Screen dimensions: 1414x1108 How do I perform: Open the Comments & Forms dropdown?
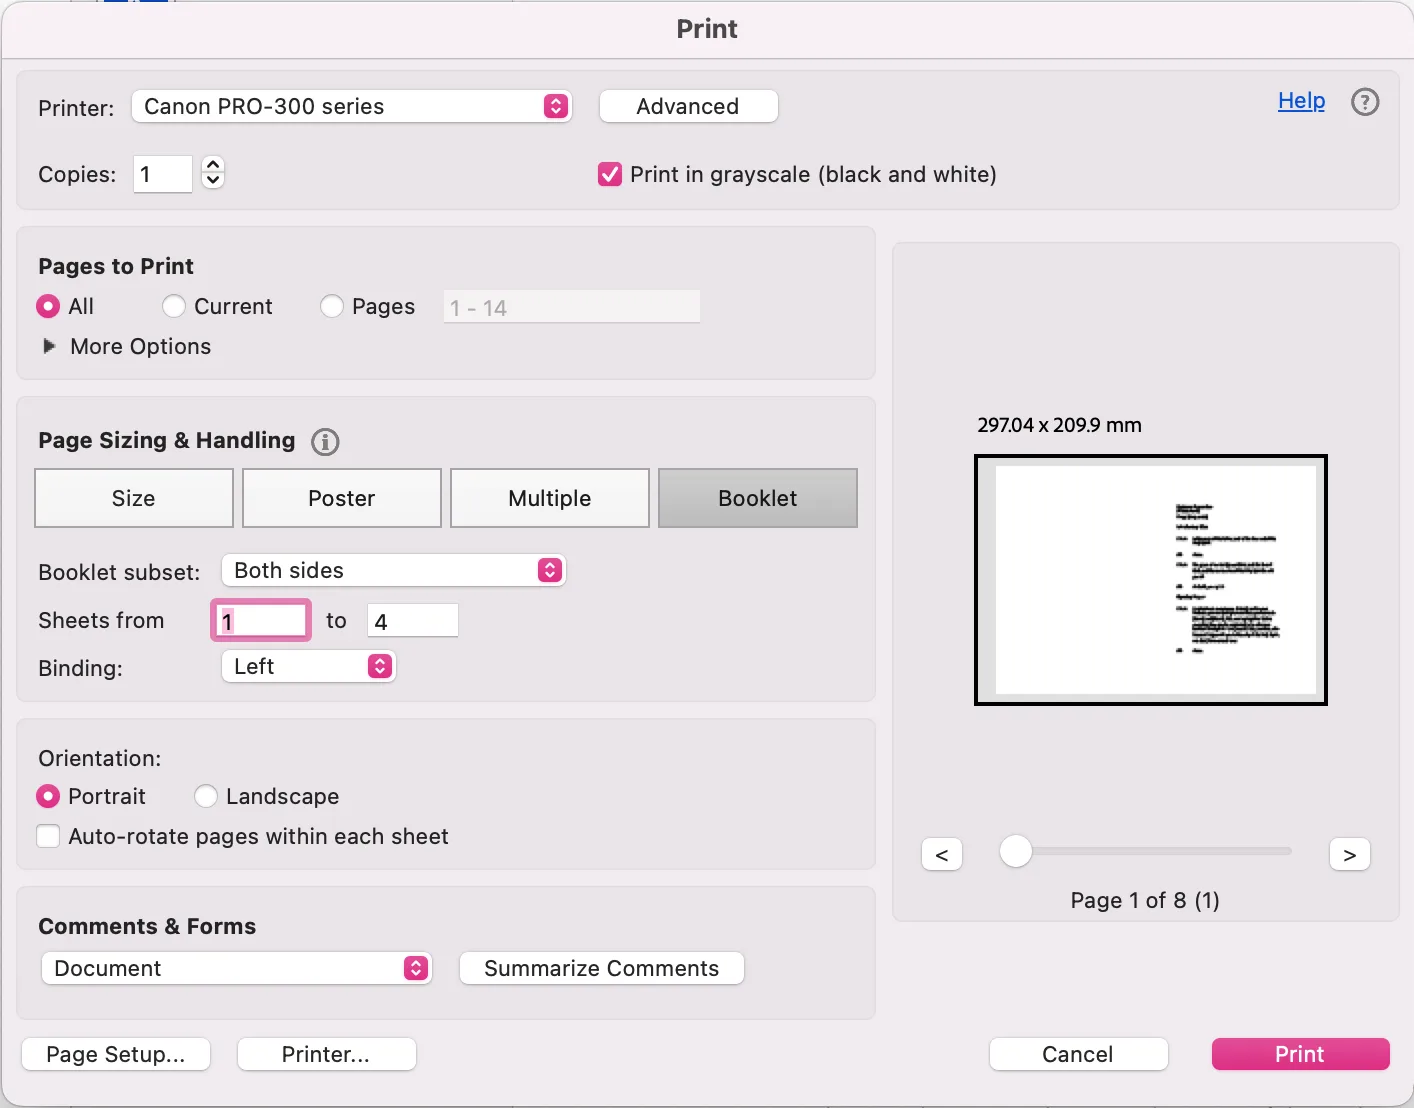[x=236, y=968]
